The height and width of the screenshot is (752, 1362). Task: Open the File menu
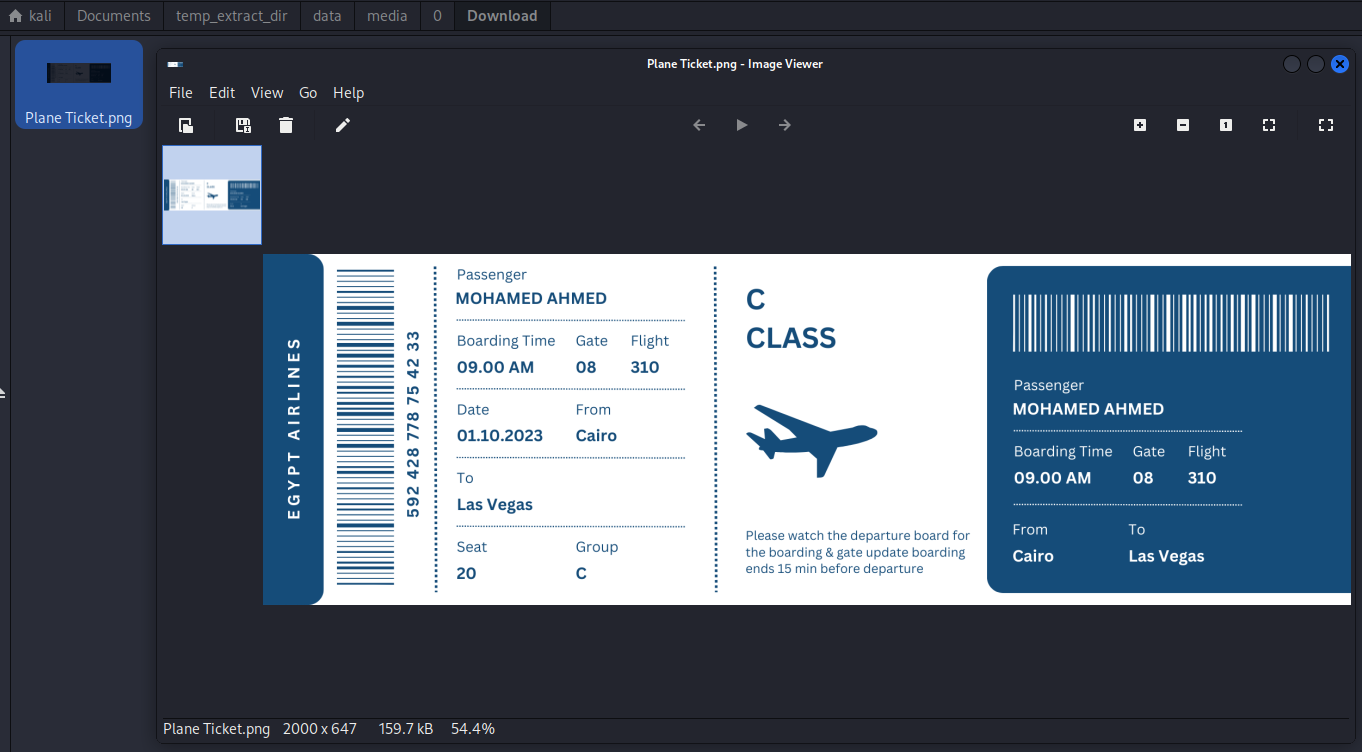(181, 93)
